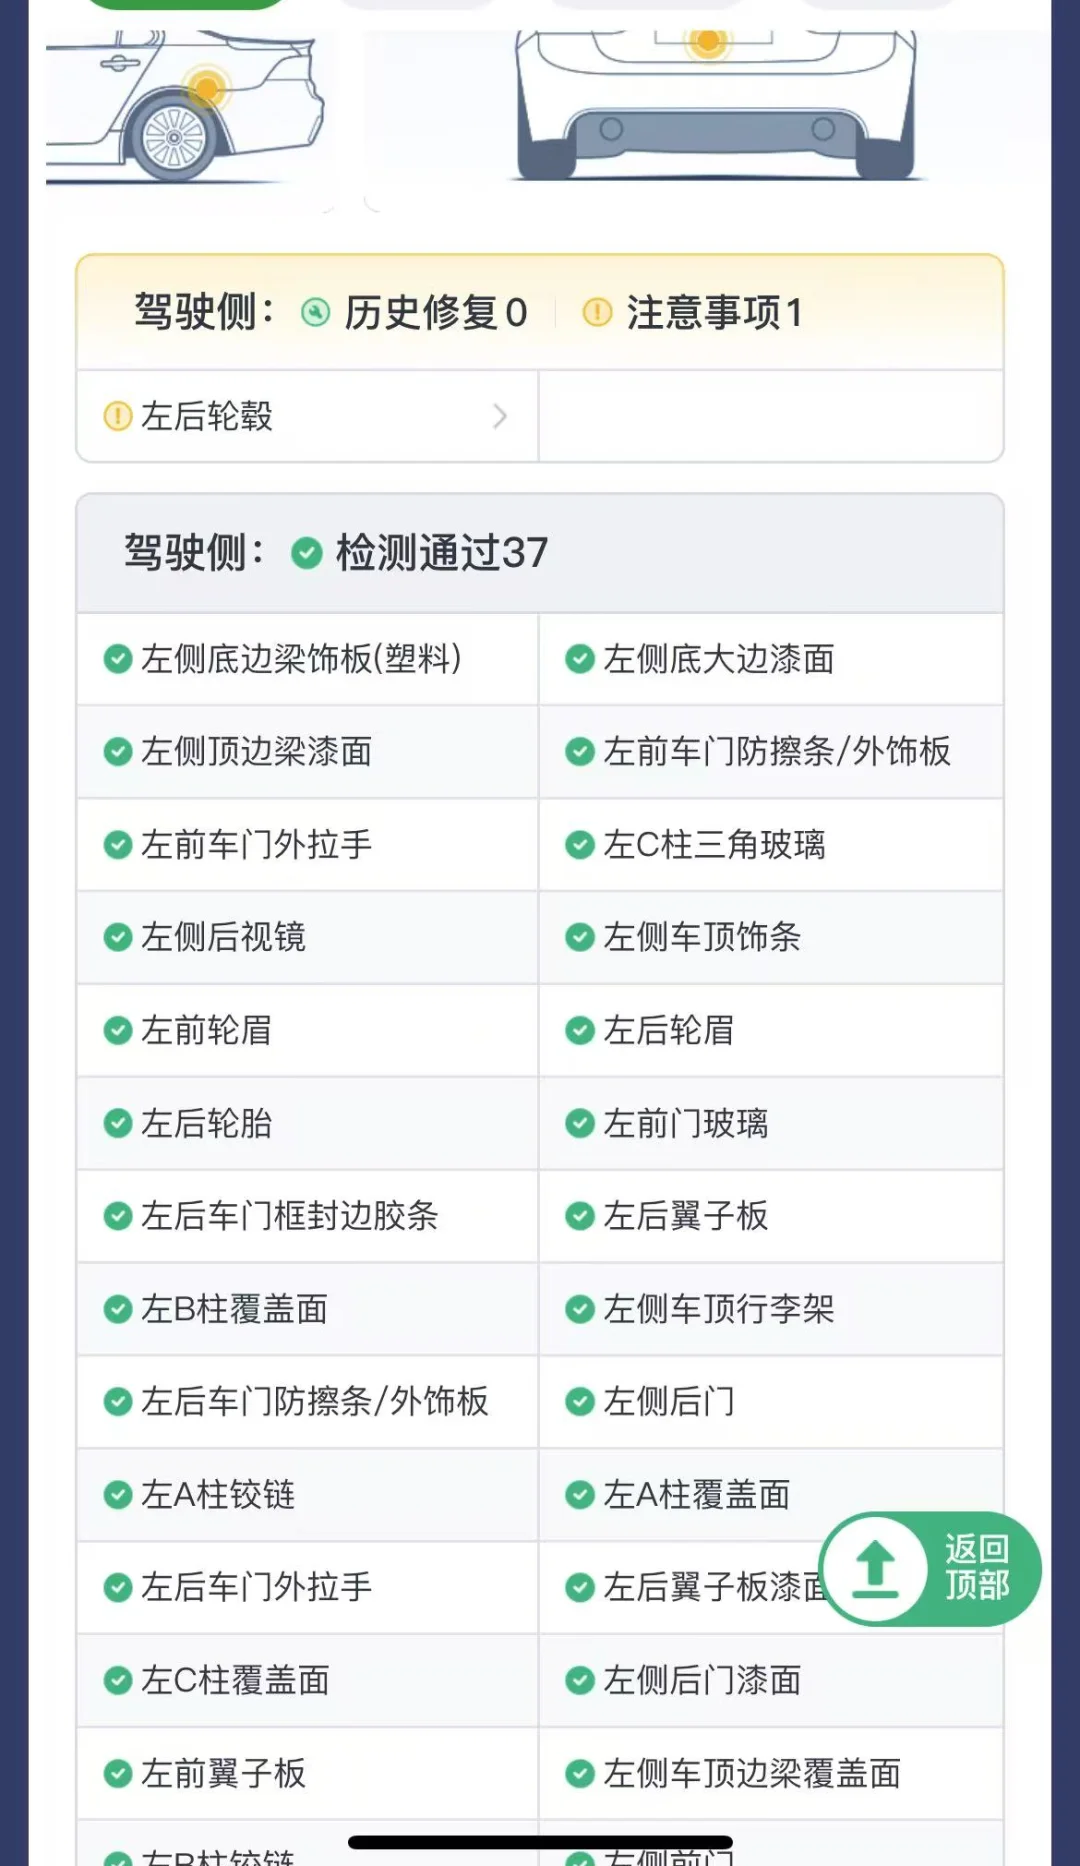This screenshot has width=1080, height=1866.
Task: Tap the return-to-top upload arrow icon
Action: pos(876,1568)
